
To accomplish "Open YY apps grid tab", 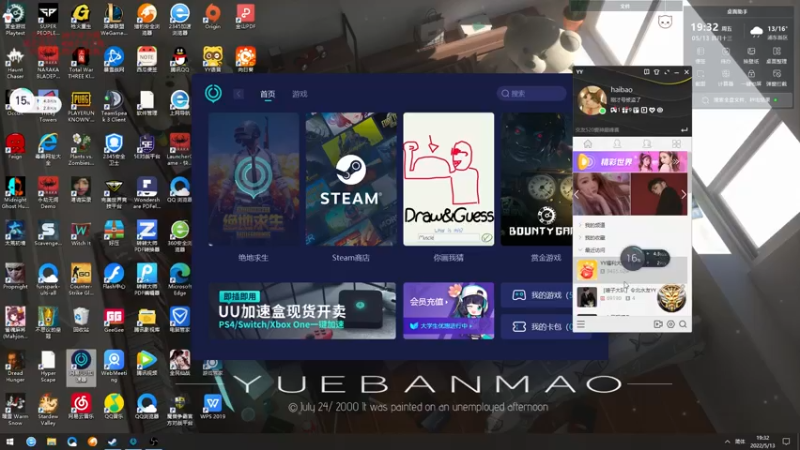I will [677, 144].
